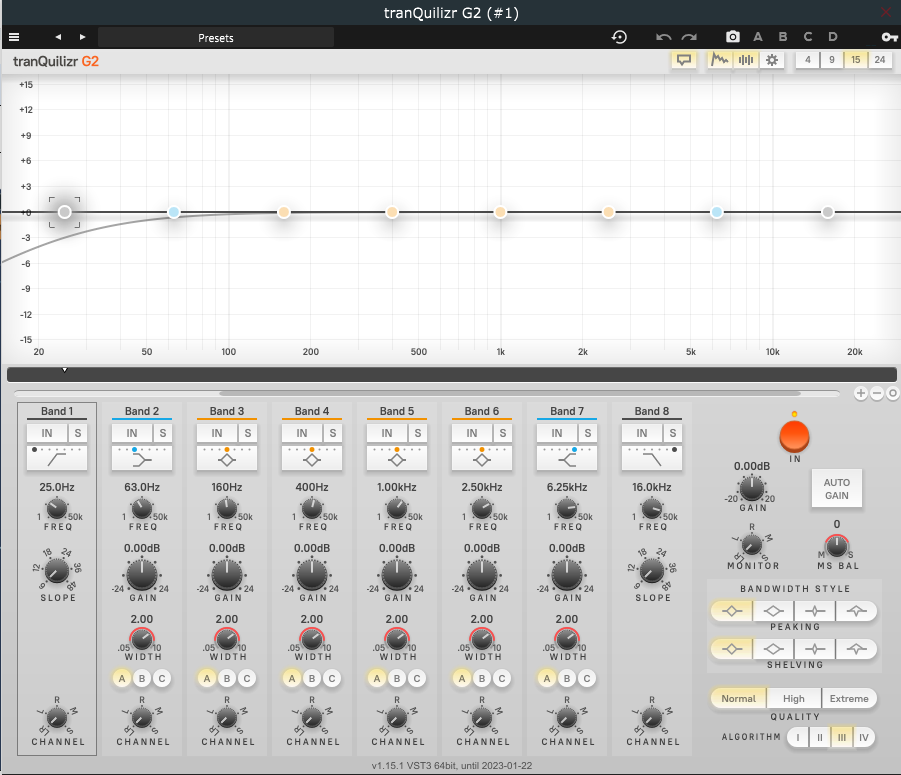901x775 pixels.
Task: Click the snapshot camera icon
Action: pos(733,37)
